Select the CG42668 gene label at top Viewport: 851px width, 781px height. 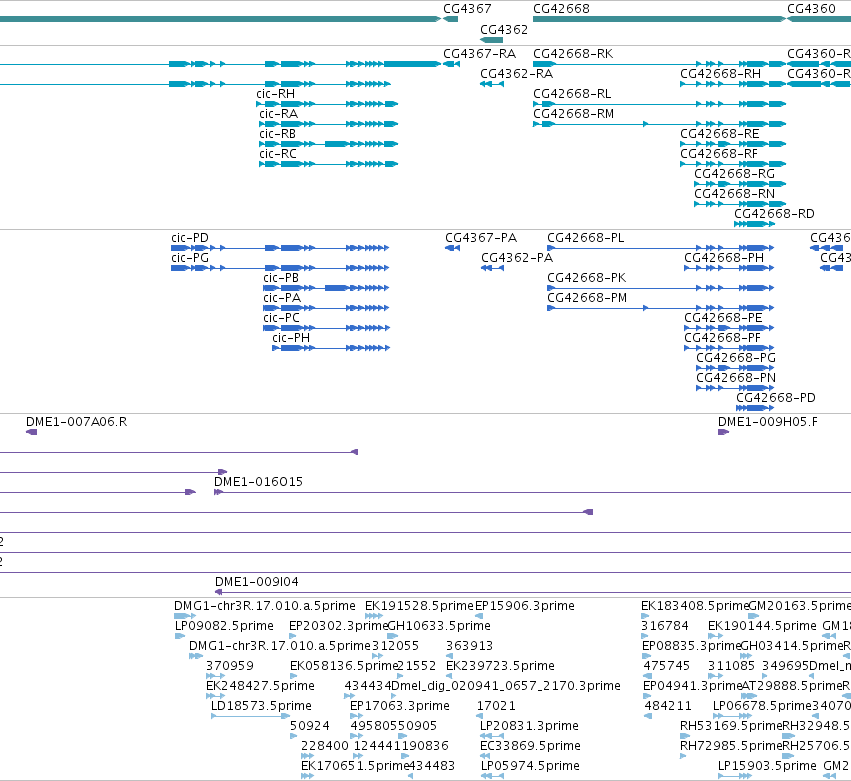(561, 9)
